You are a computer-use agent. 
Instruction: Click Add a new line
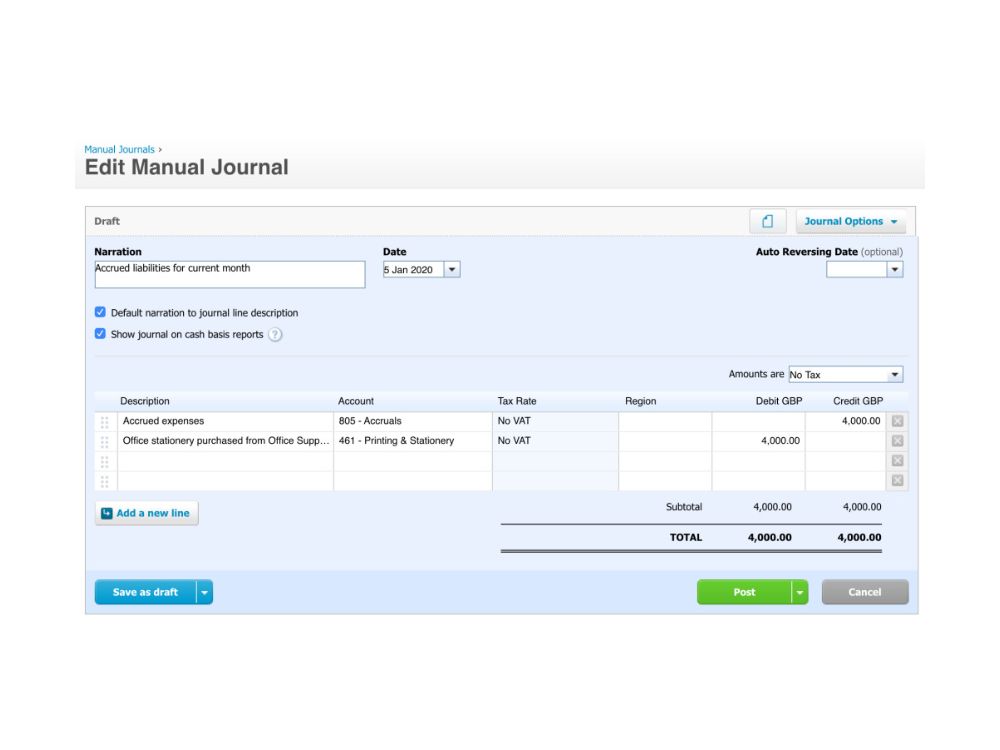click(147, 513)
